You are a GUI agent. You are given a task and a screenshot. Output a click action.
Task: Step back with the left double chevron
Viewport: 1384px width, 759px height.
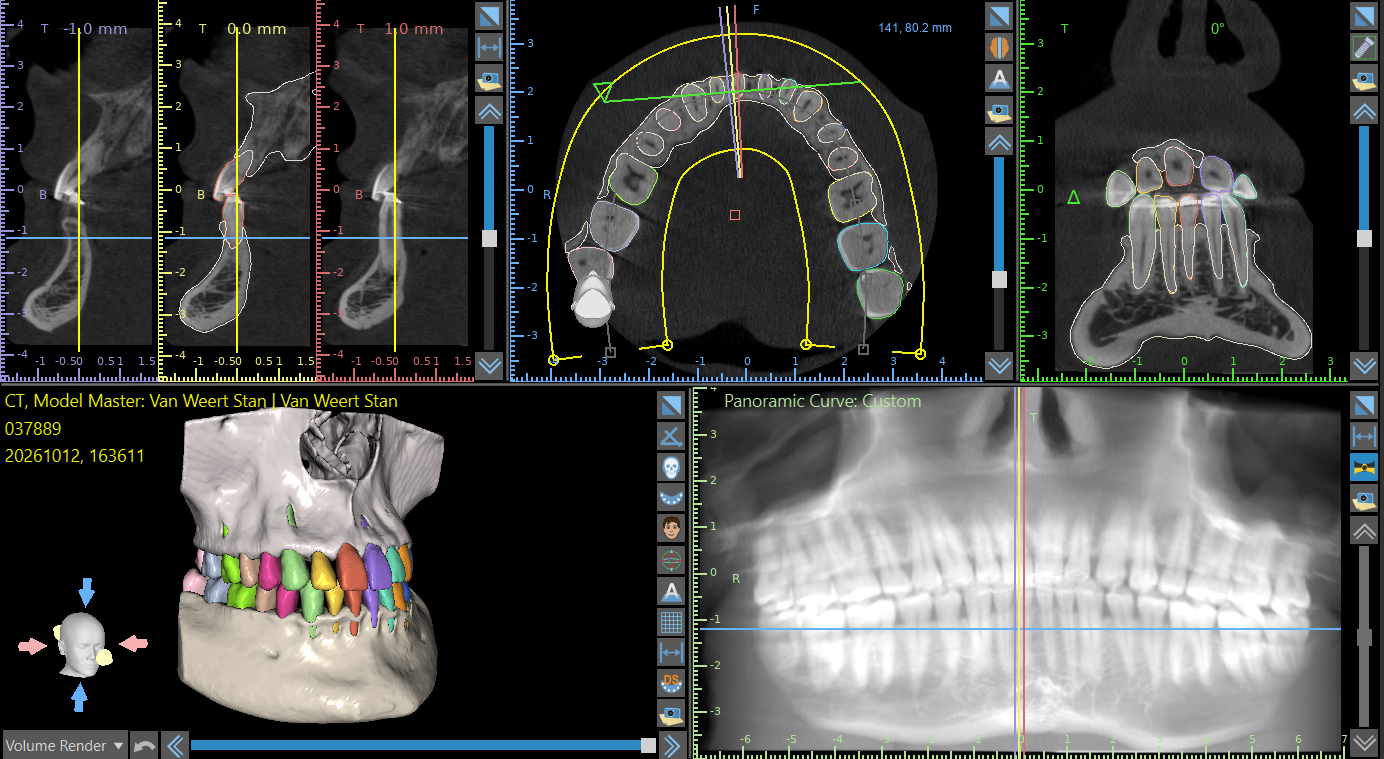pos(175,745)
